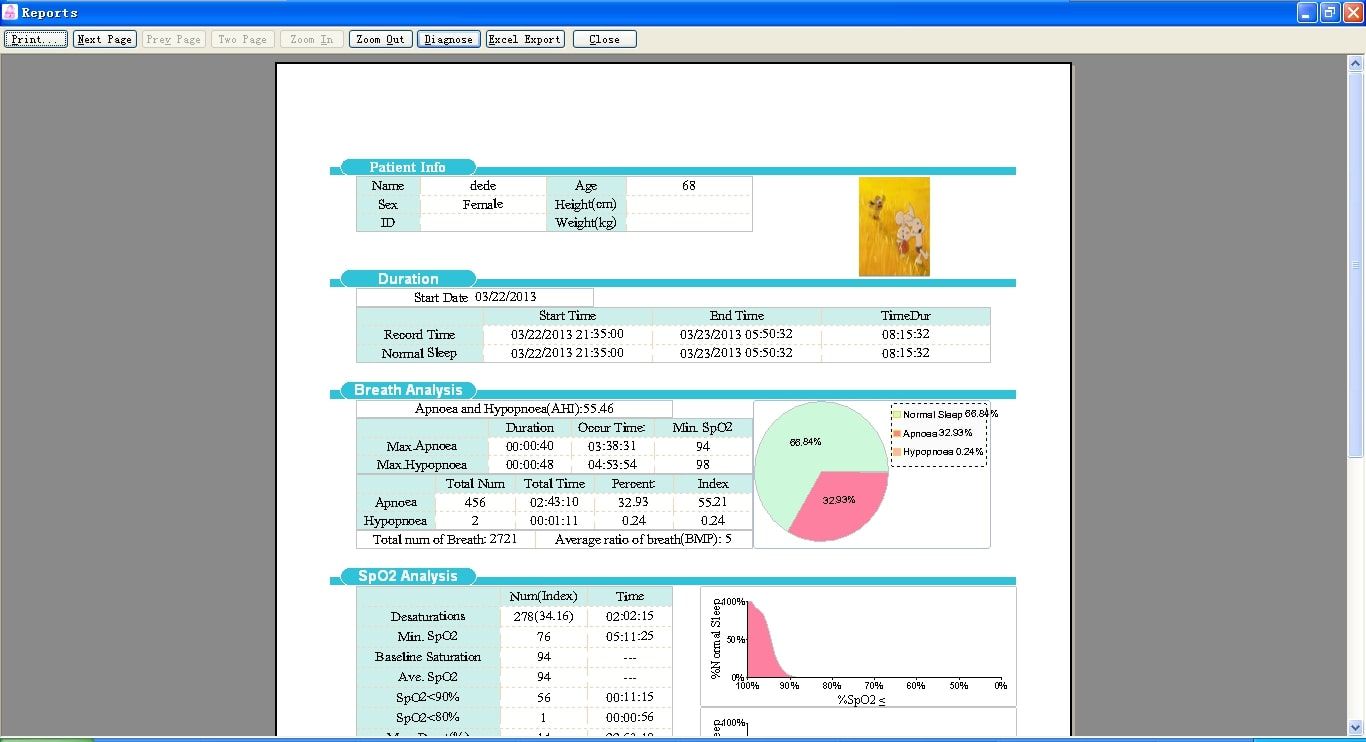Click the Print button
1366x742 pixels.
click(x=36, y=39)
